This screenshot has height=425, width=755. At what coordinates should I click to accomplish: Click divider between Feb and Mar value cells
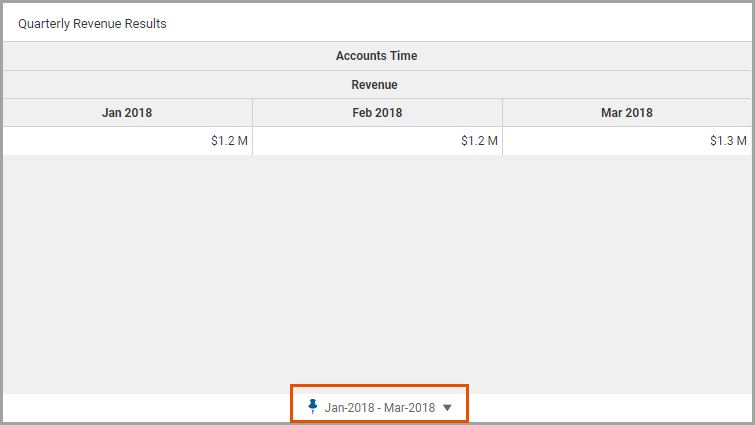(503, 141)
